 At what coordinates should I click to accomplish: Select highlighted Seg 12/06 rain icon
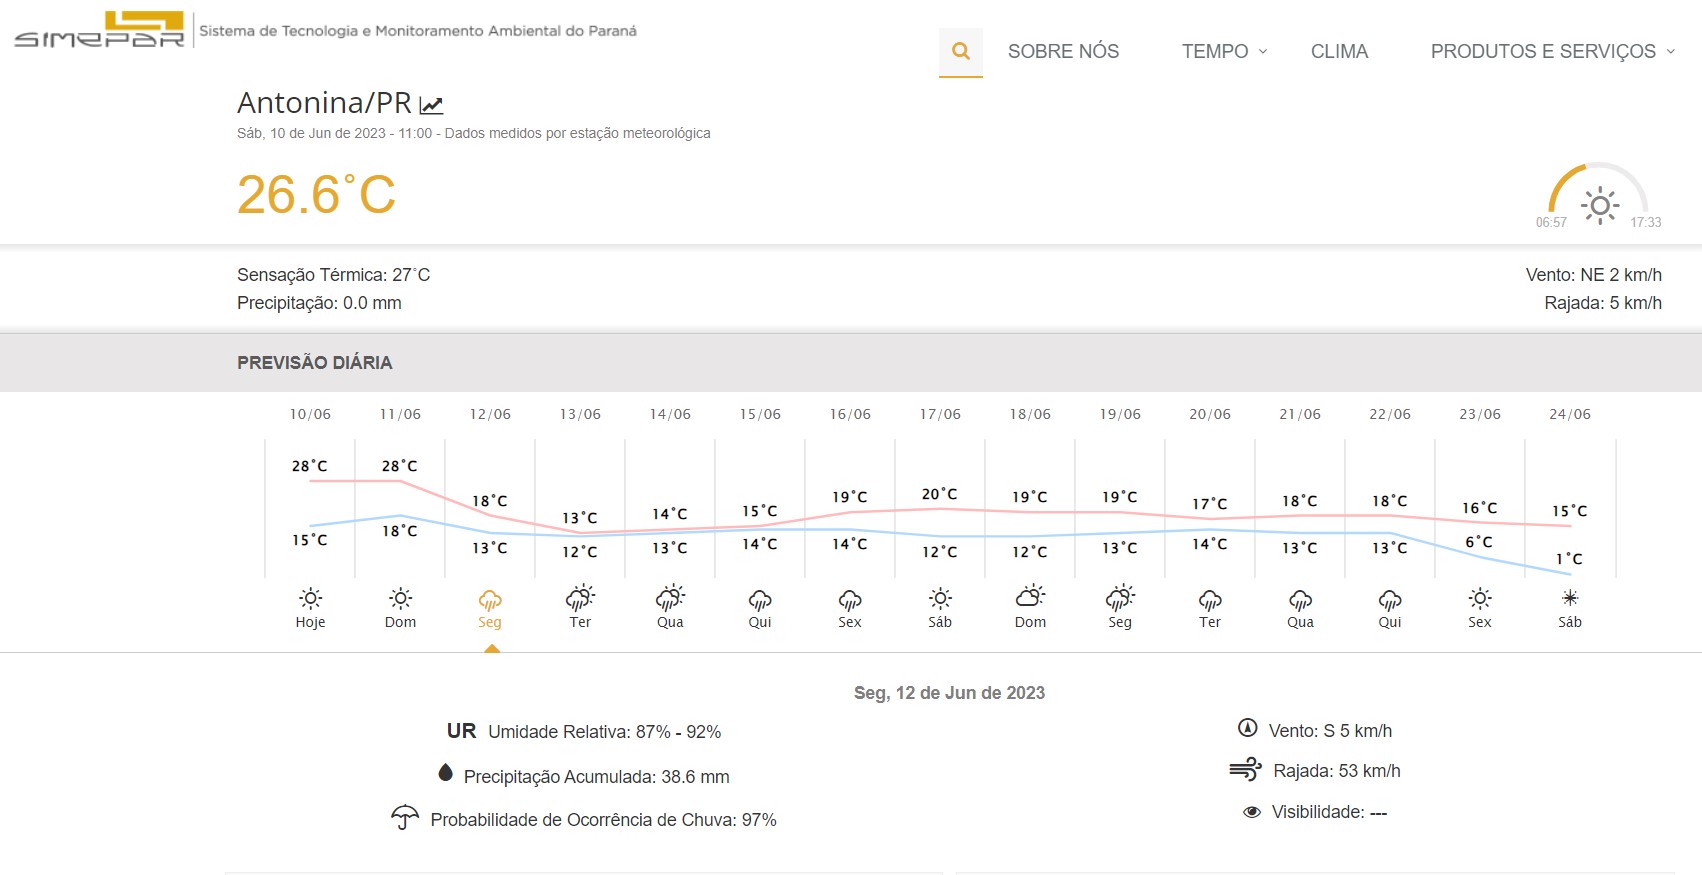pyautogui.click(x=490, y=598)
